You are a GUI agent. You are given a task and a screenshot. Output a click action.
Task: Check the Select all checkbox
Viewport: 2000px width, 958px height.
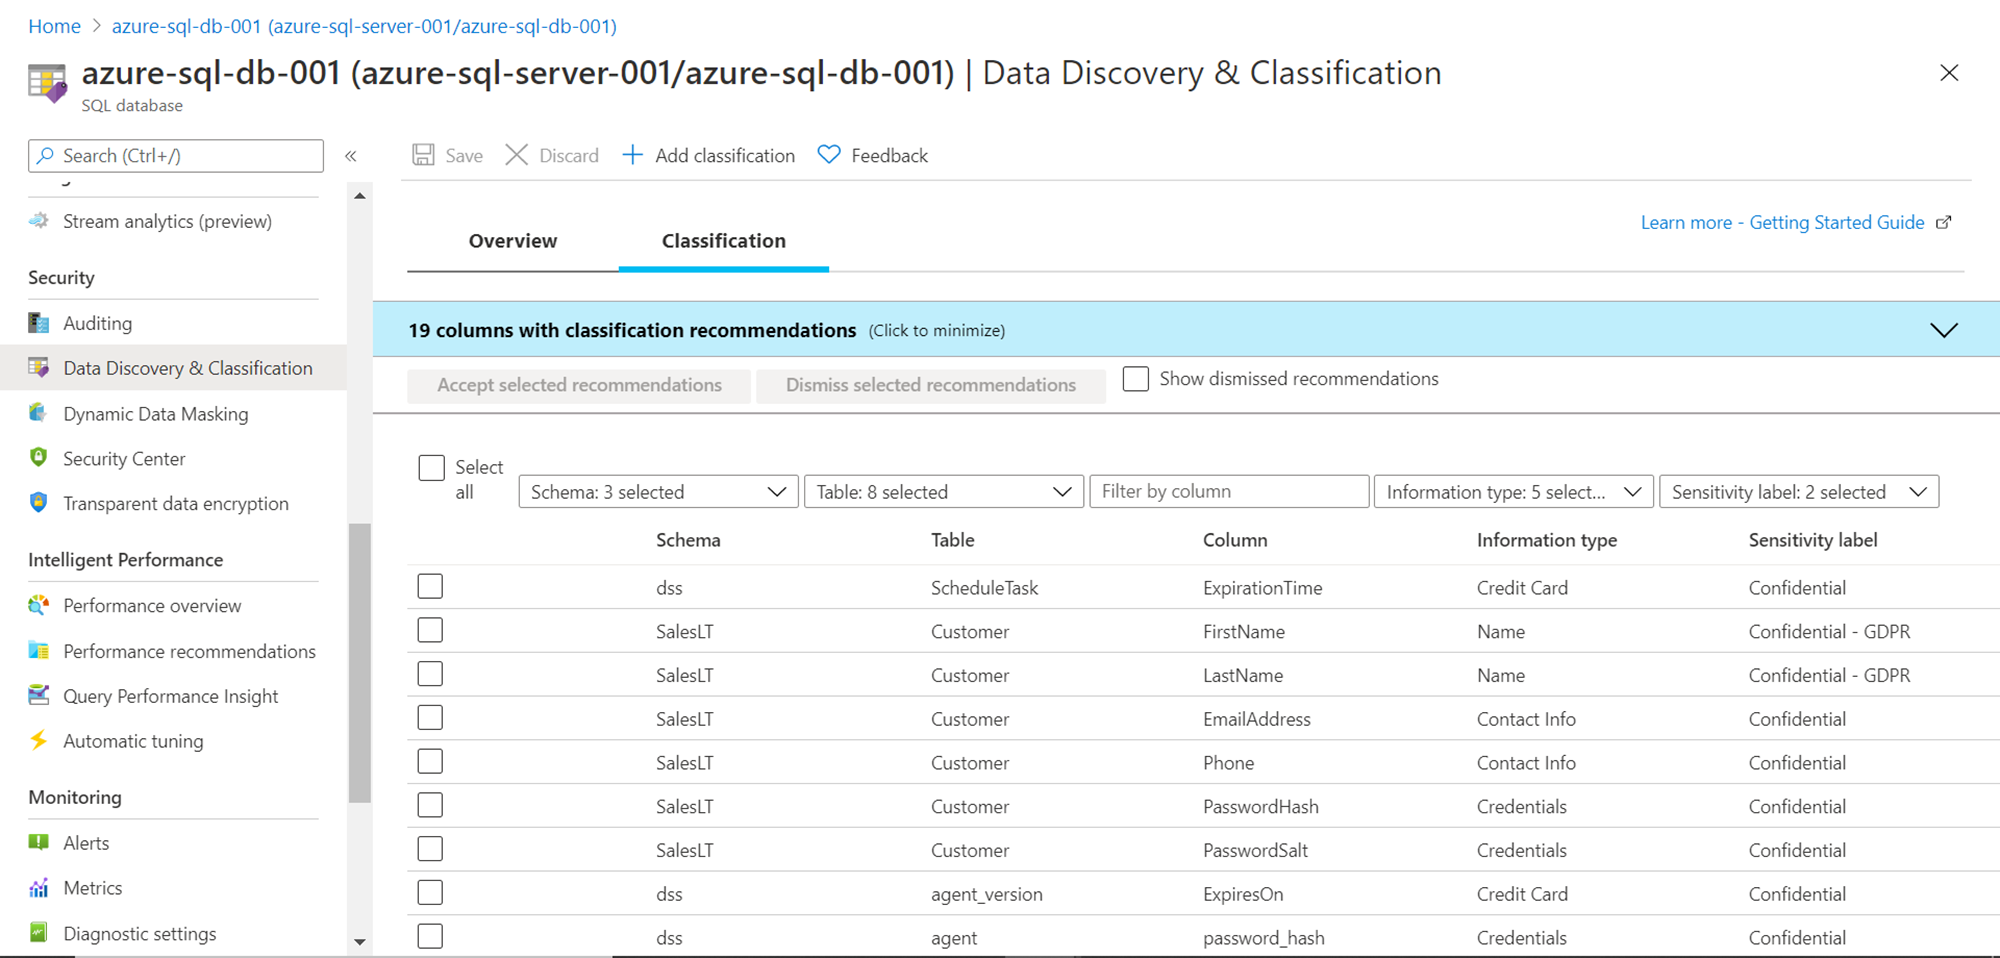click(x=431, y=468)
